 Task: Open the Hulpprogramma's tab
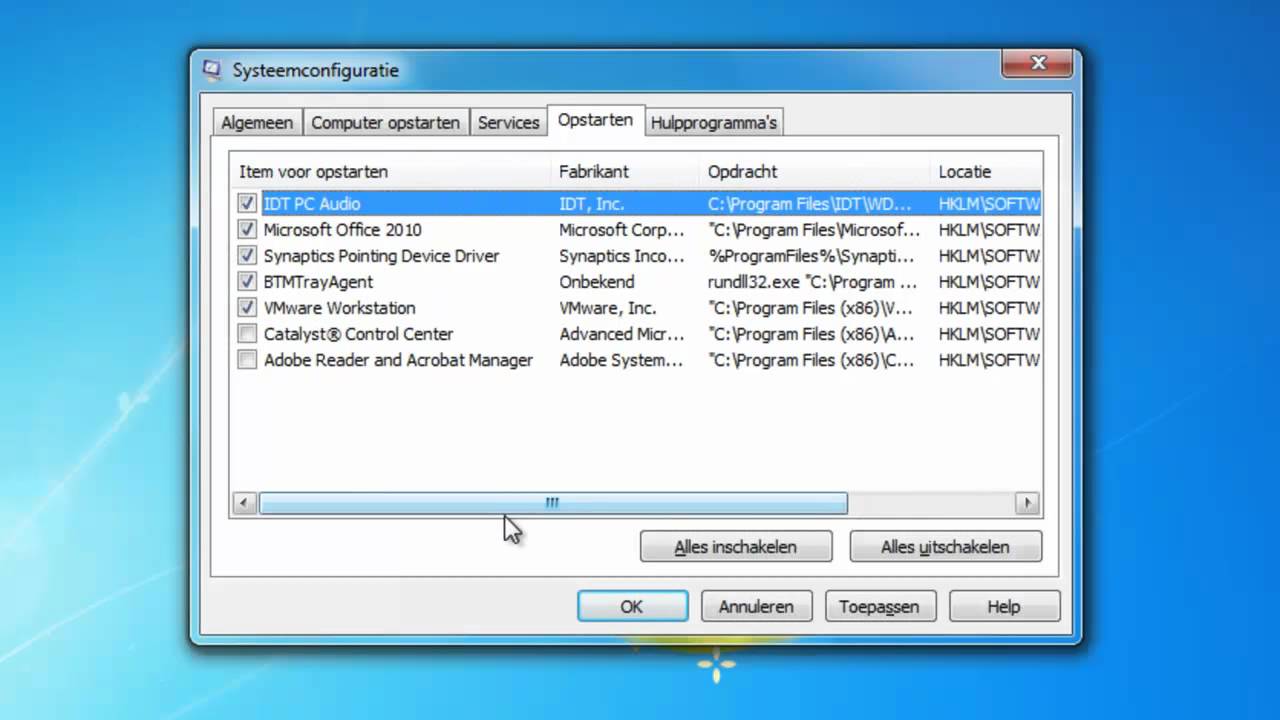pos(714,123)
